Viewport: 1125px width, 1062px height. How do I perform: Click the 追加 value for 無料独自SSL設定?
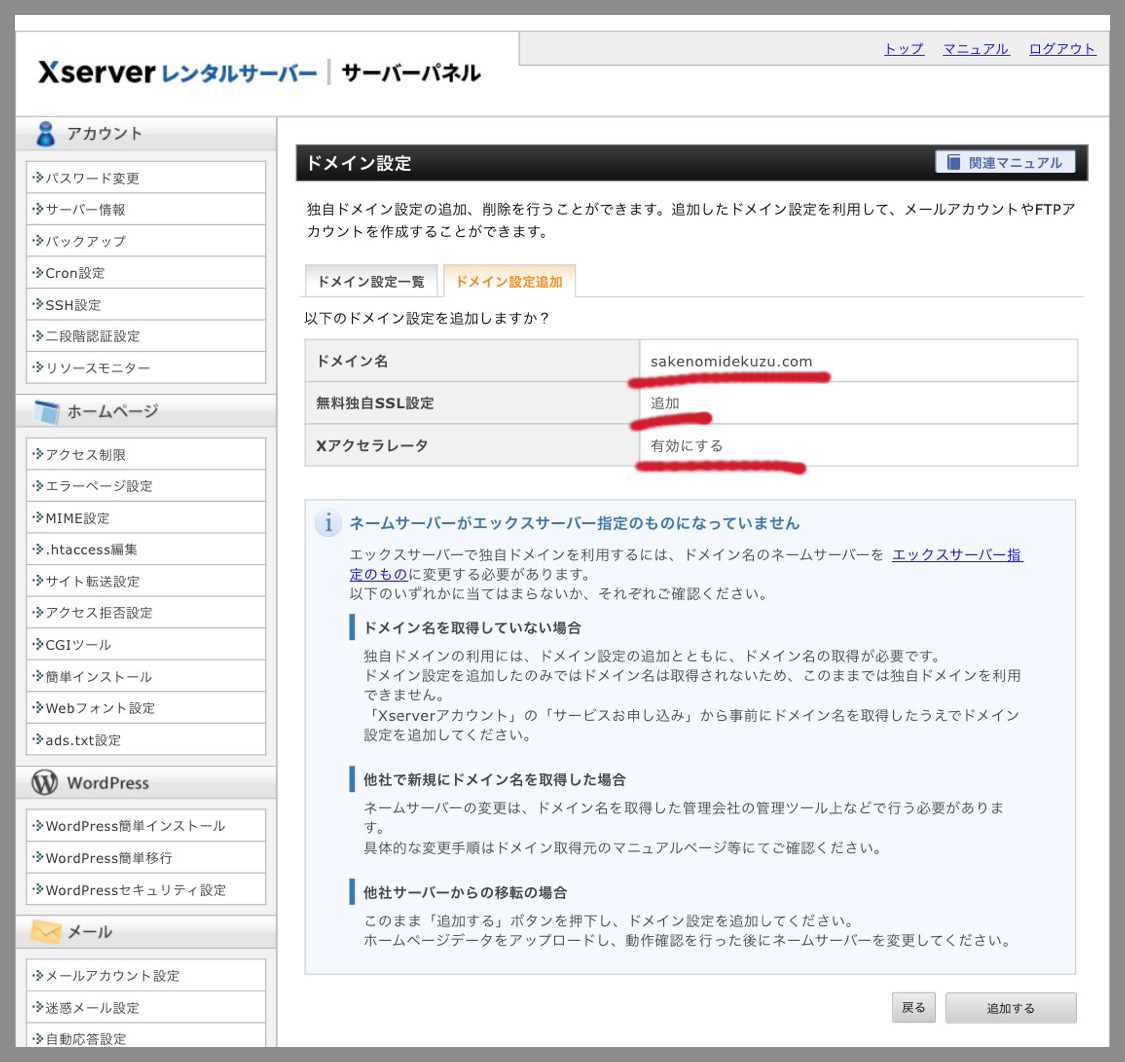(664, 403)
